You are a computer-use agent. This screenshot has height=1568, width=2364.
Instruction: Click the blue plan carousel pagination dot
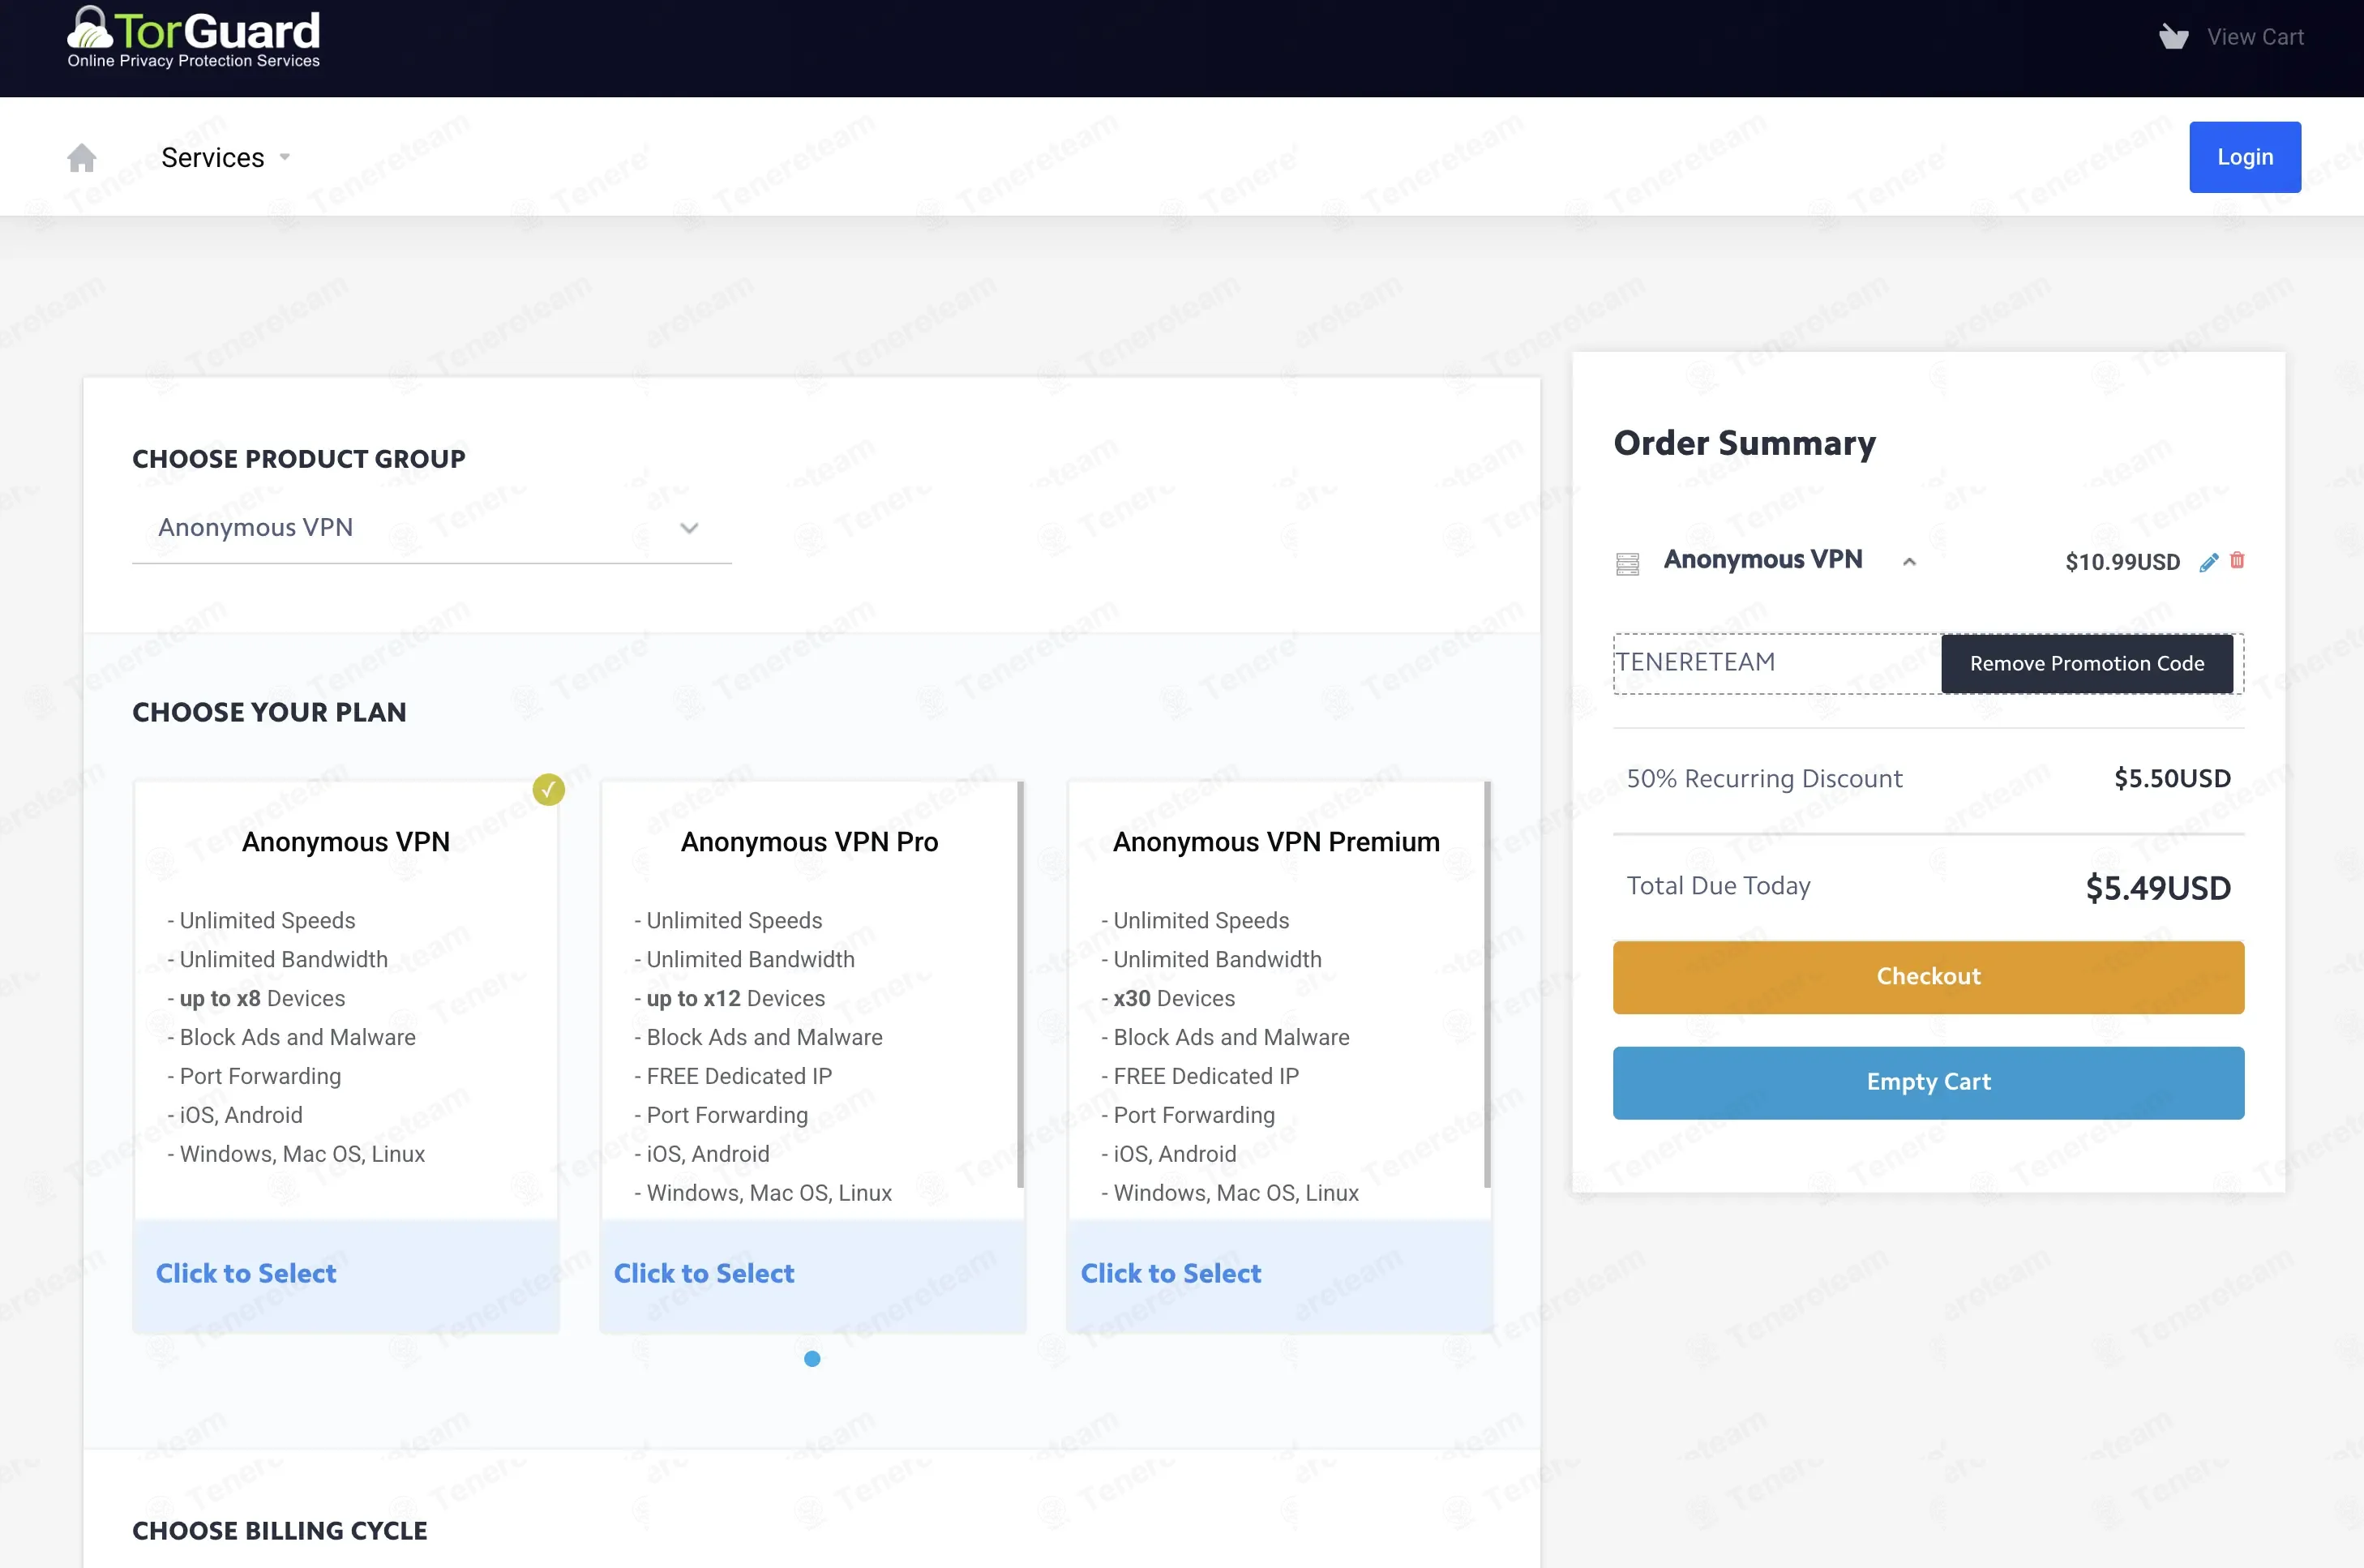click(x=812, y=1358)
